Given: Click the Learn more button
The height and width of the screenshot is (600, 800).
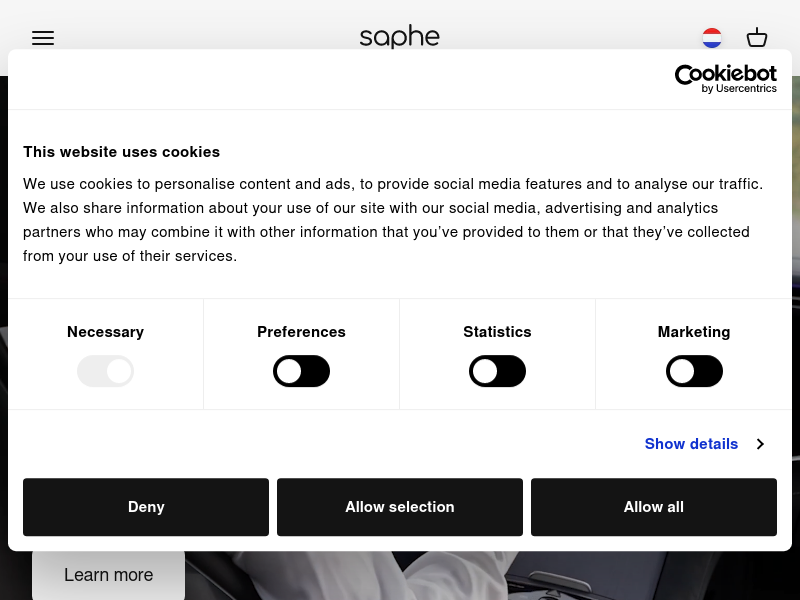Looking at the screenshot, I should (x=109, y=574).
